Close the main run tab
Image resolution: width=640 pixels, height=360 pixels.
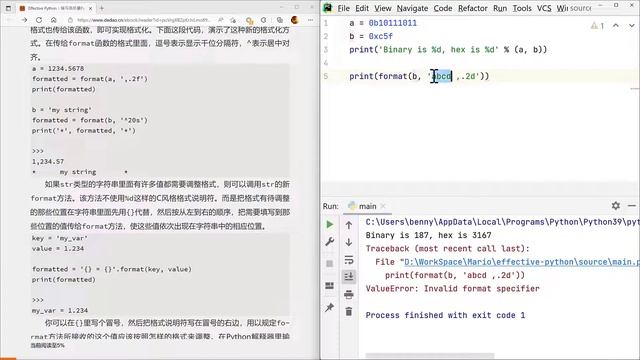click(x=383, y=207)
